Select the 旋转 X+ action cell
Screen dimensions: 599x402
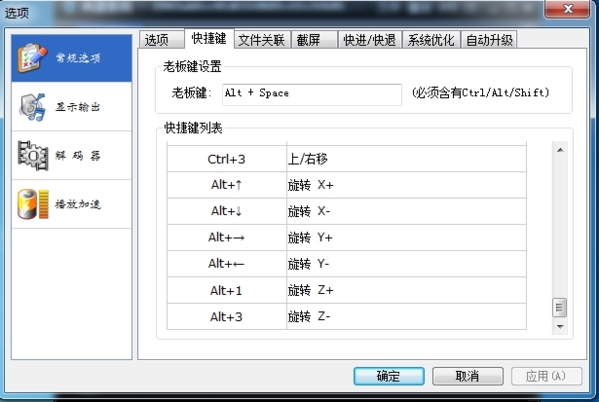[406, 185]
